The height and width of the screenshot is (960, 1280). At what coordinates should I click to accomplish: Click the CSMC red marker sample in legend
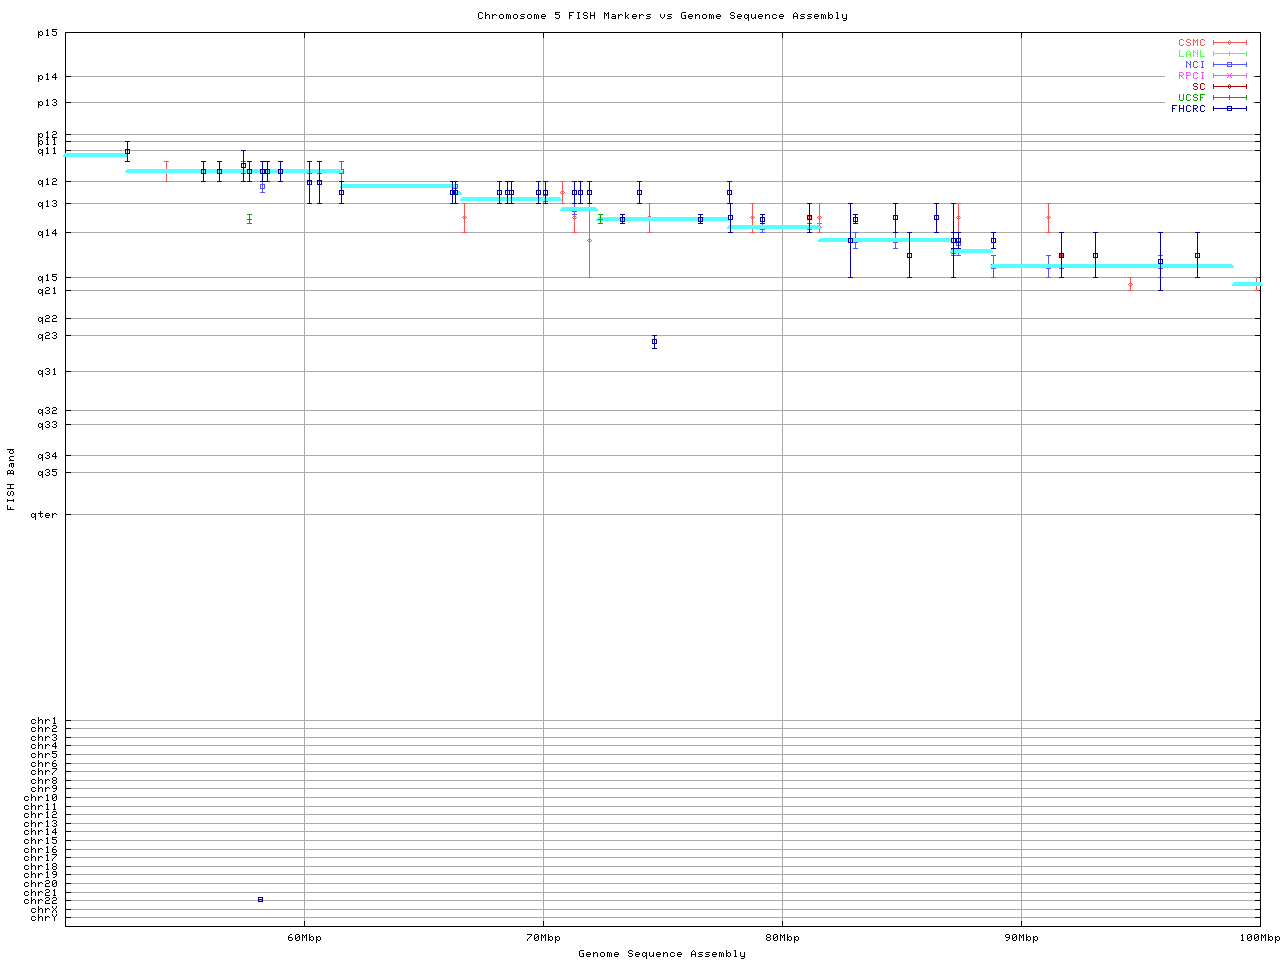pyautogui.click(x=1229, y=43)
